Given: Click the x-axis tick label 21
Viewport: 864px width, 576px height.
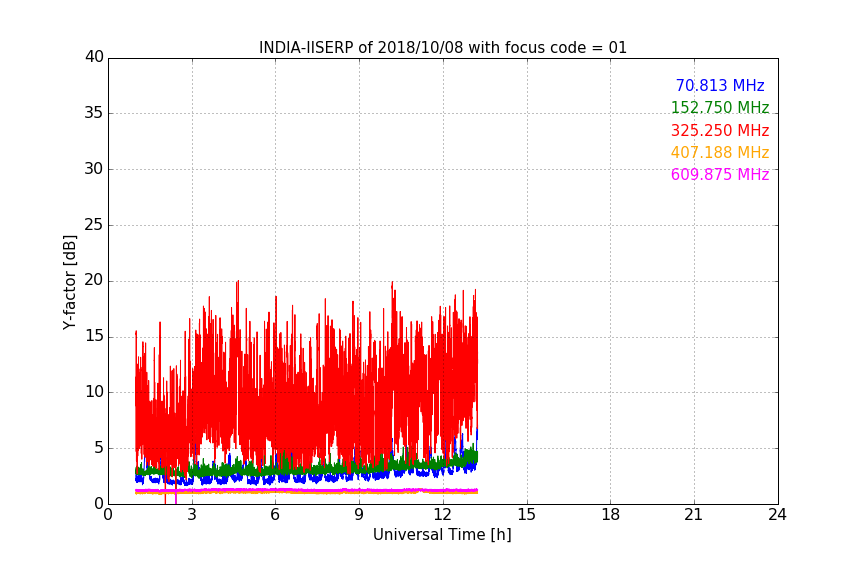Looking at the screenshot, I should [x=694, y=515].
